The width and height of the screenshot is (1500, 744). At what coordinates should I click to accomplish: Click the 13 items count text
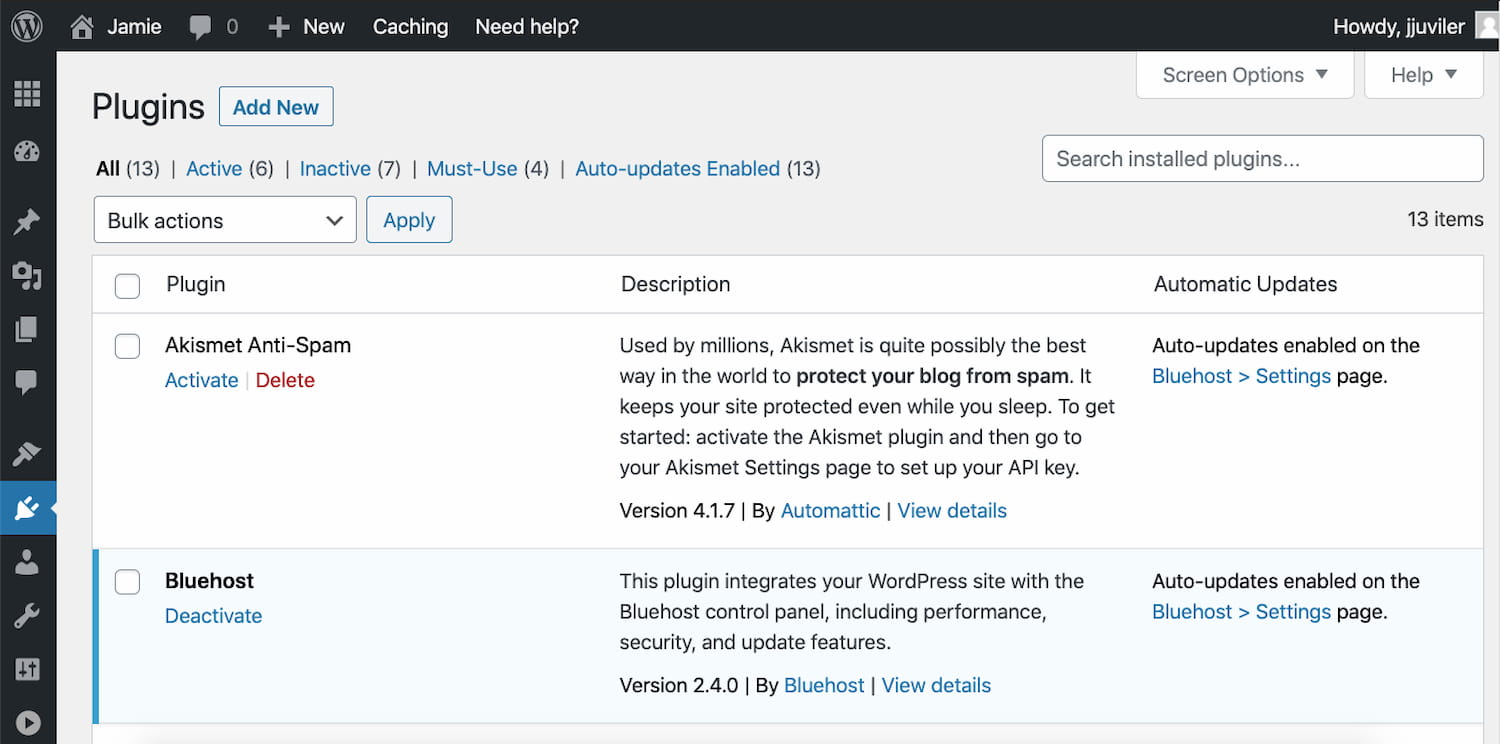coord(1445,219)
